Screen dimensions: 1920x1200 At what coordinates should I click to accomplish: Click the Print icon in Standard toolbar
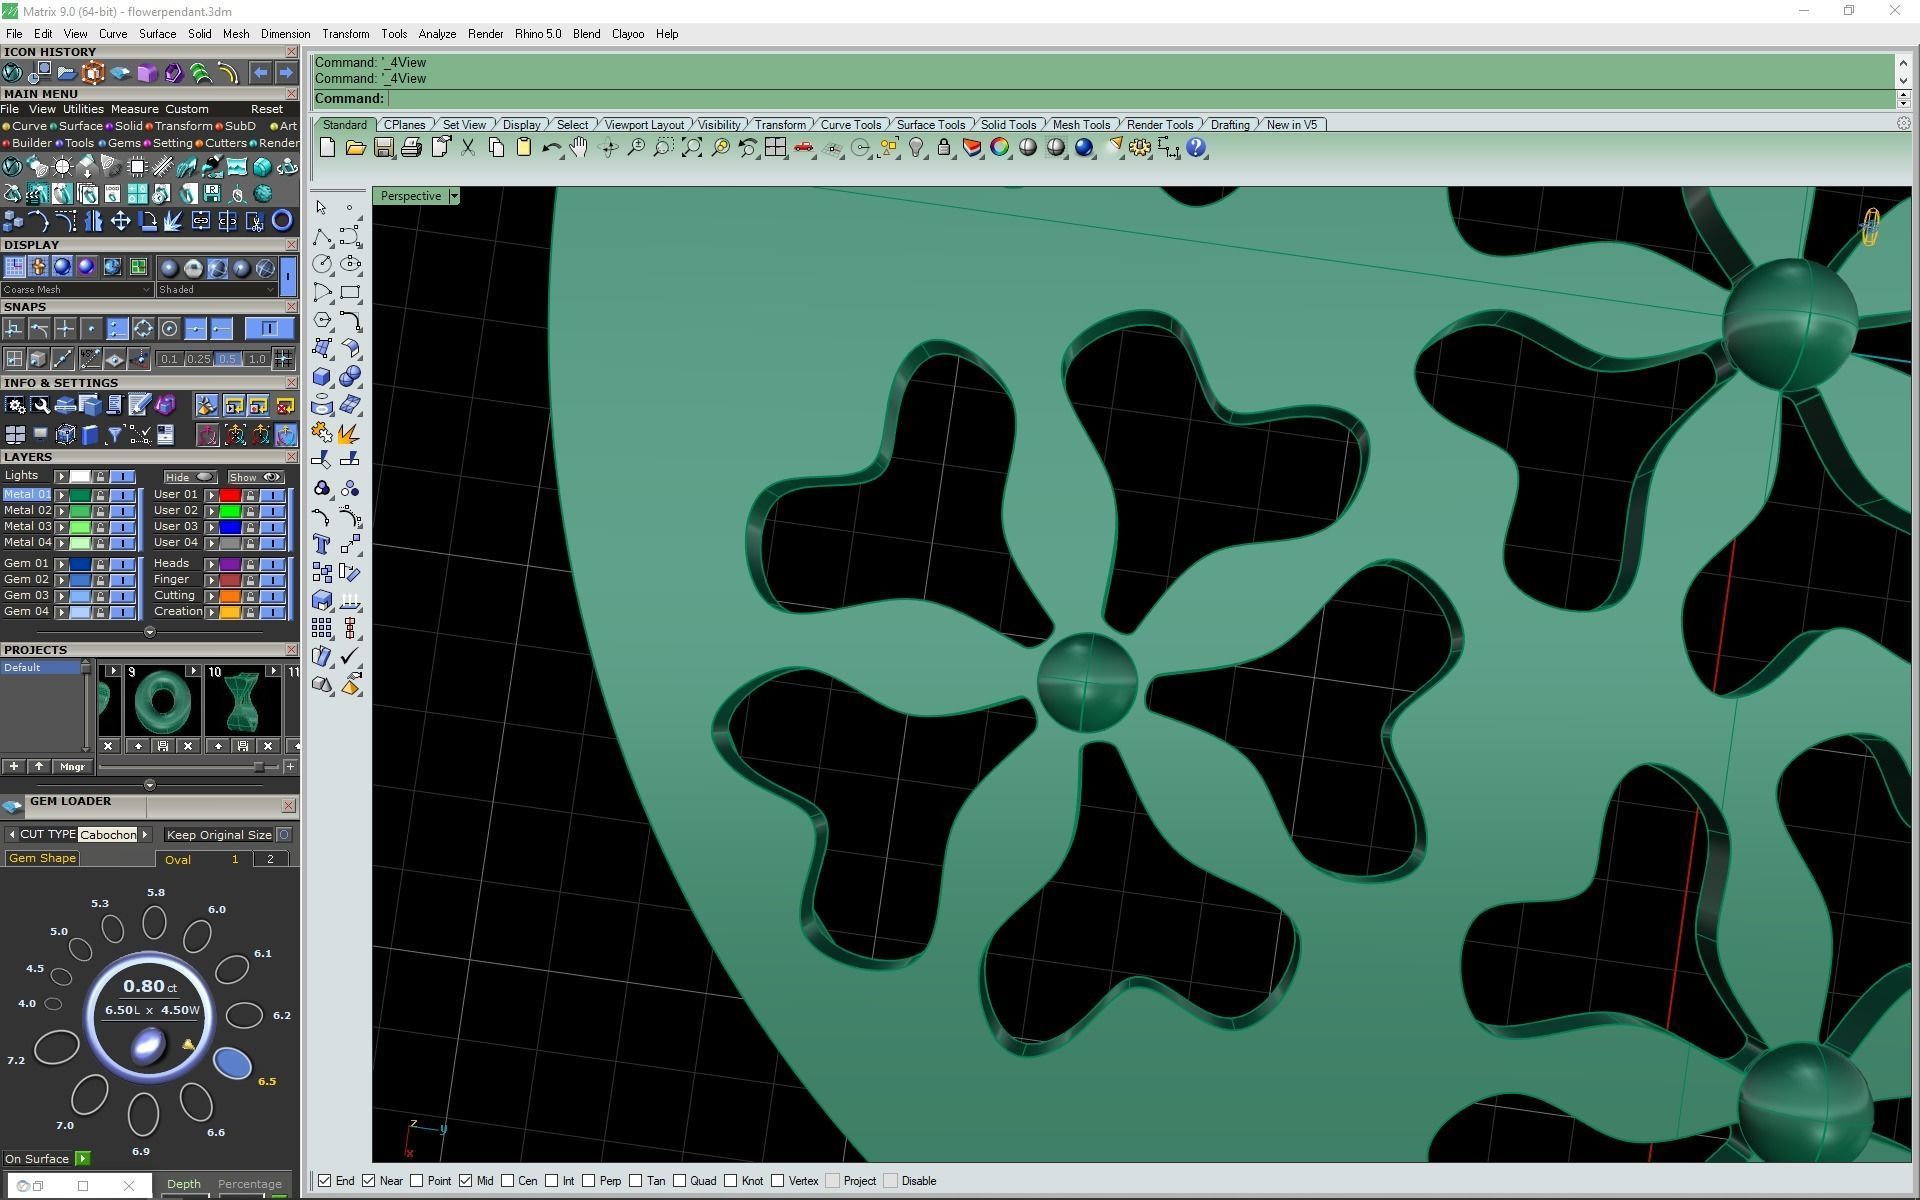click(411, 148)
